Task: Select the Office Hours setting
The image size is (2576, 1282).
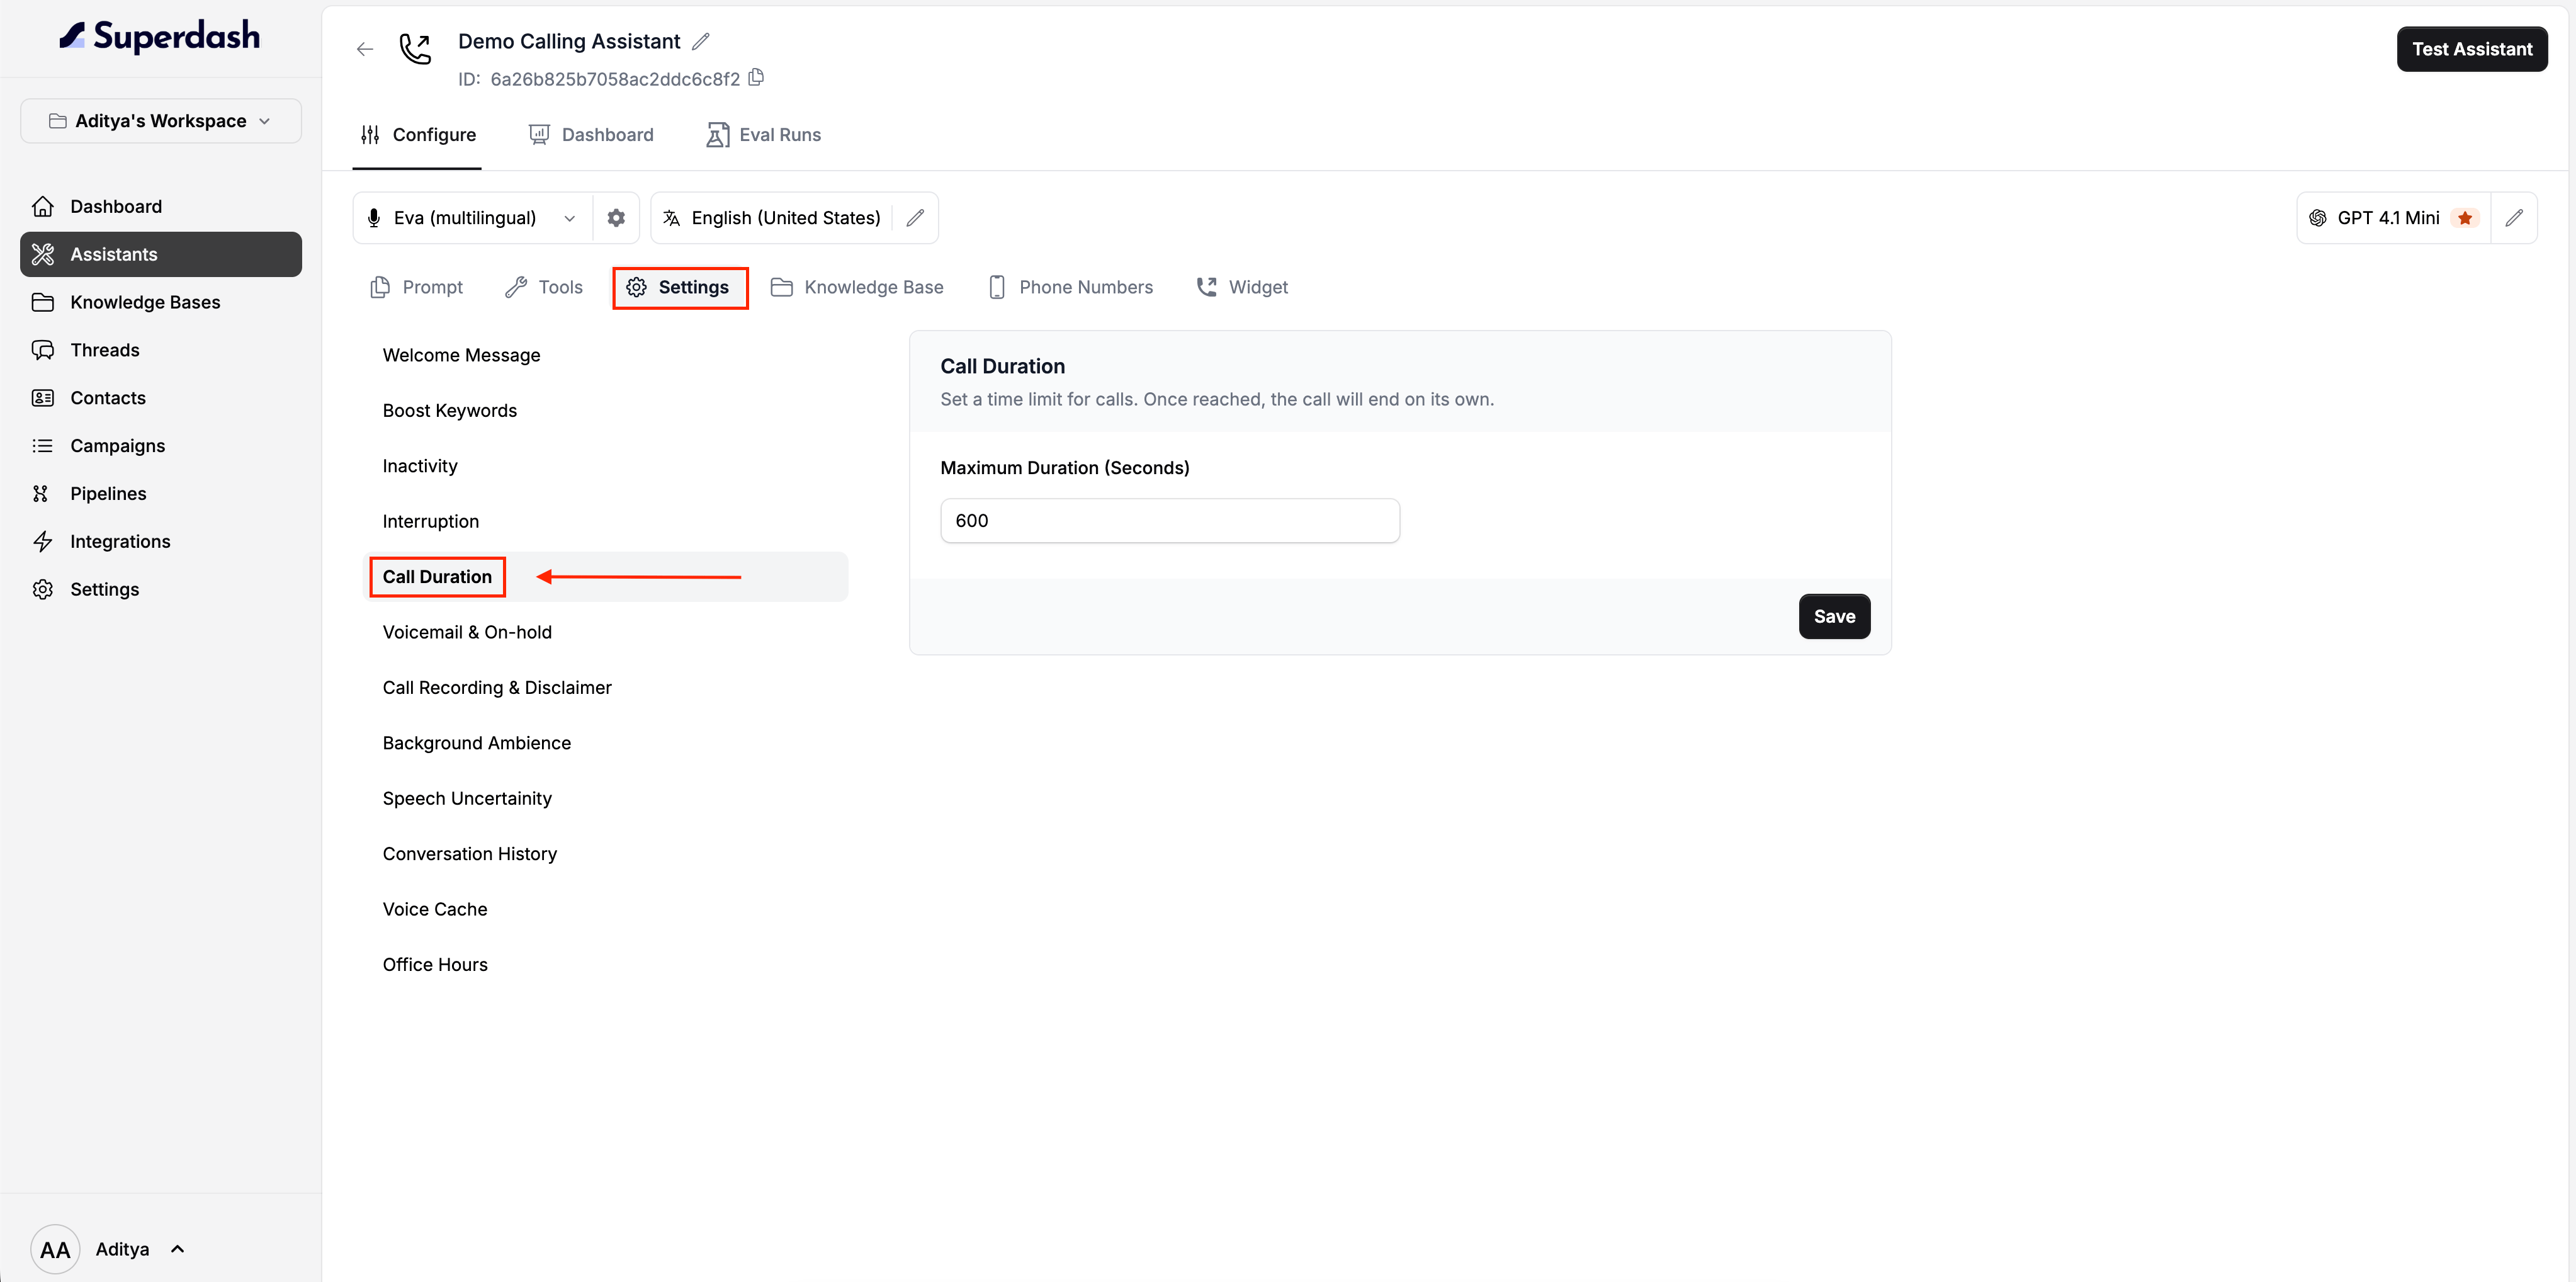Action: (606, 965)
